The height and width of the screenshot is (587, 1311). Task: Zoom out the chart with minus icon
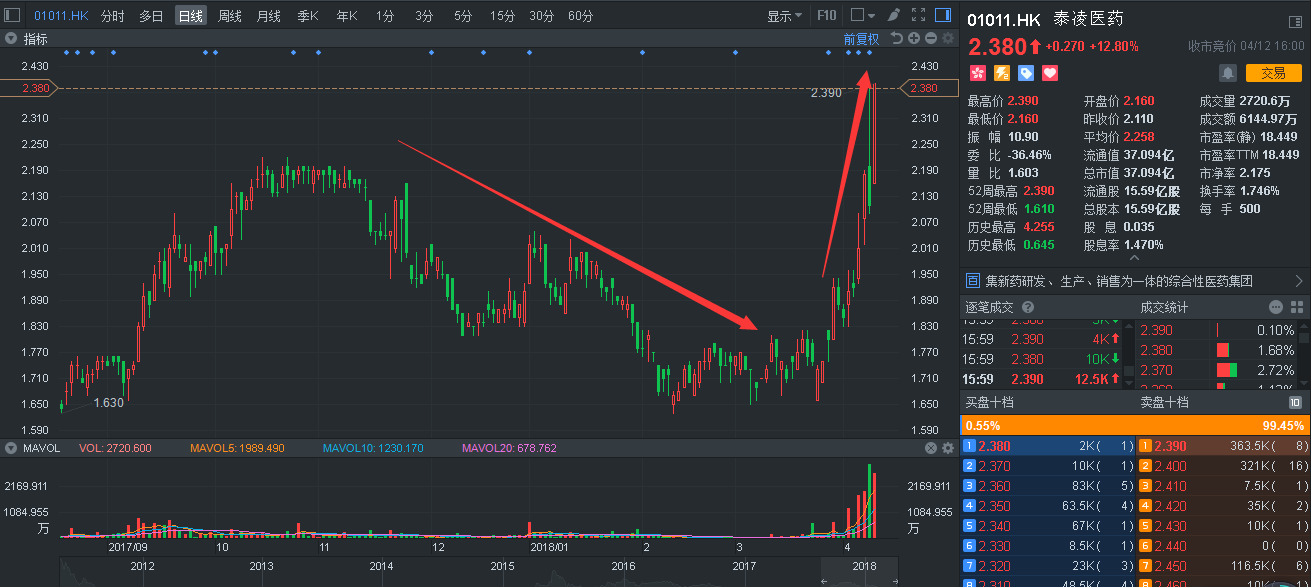click(931, 39)
